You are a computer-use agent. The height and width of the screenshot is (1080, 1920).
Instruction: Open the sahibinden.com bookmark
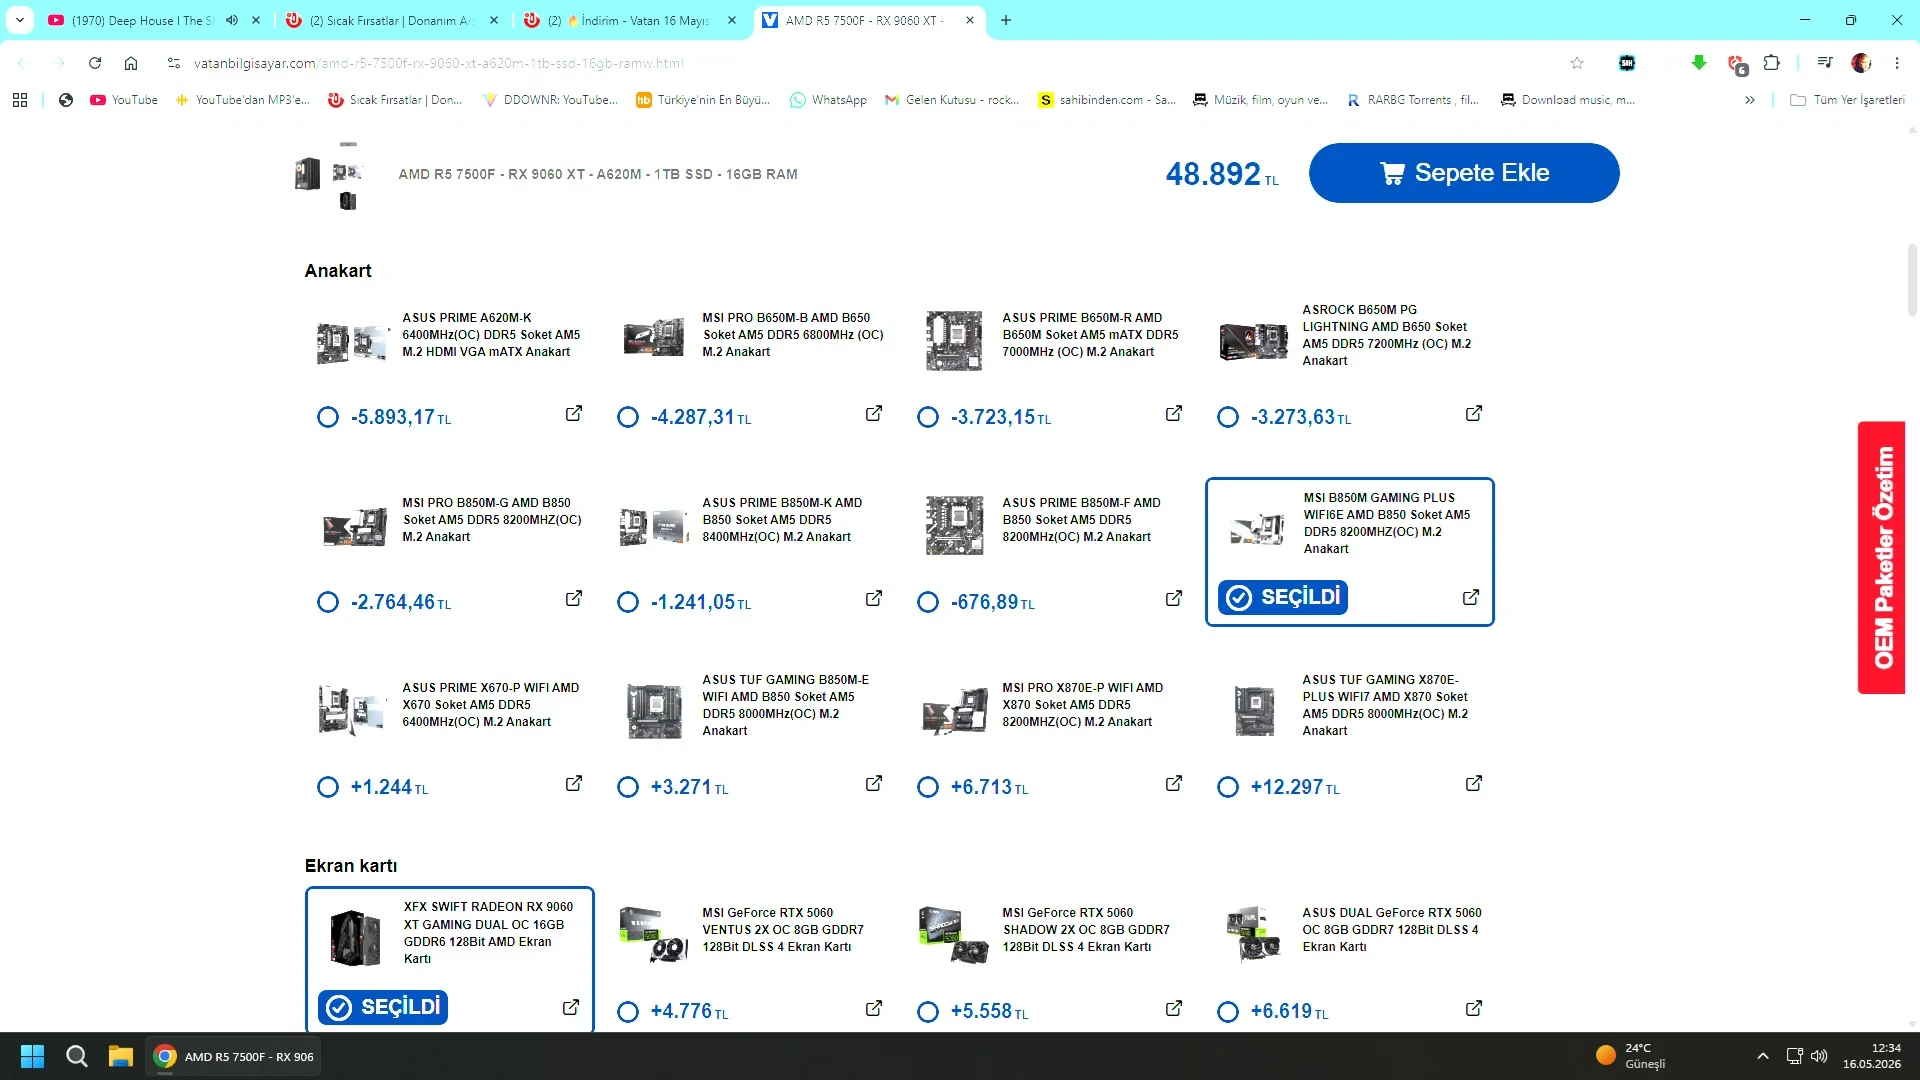click(1107, 100)
